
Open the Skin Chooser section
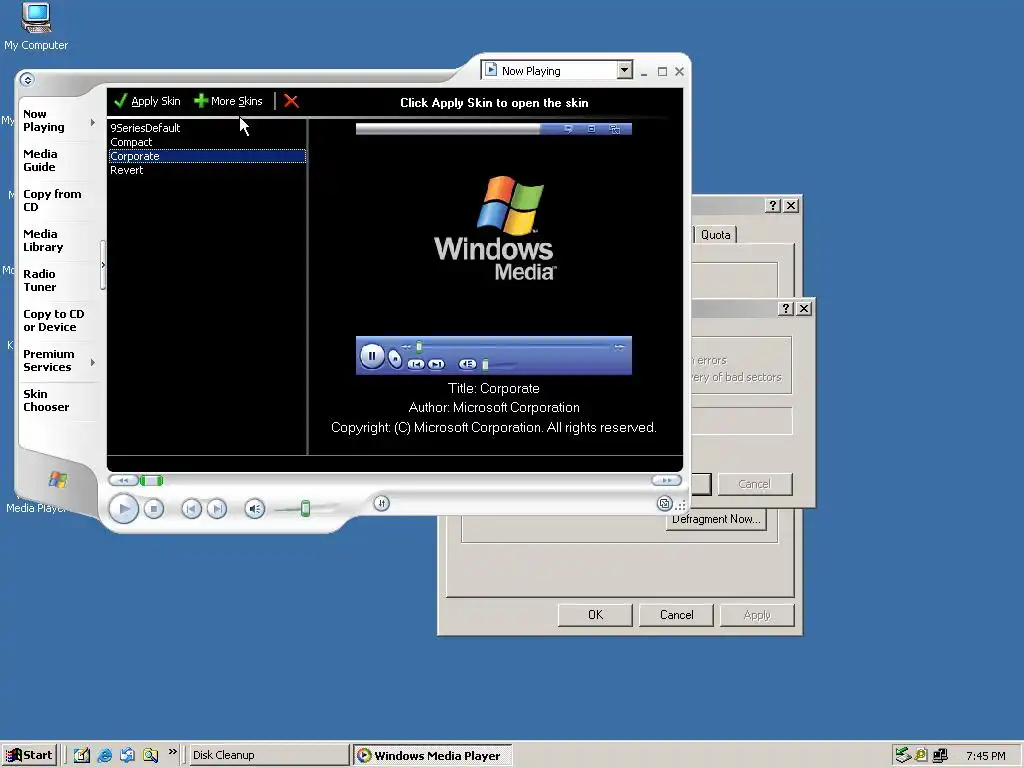(46, 400)
